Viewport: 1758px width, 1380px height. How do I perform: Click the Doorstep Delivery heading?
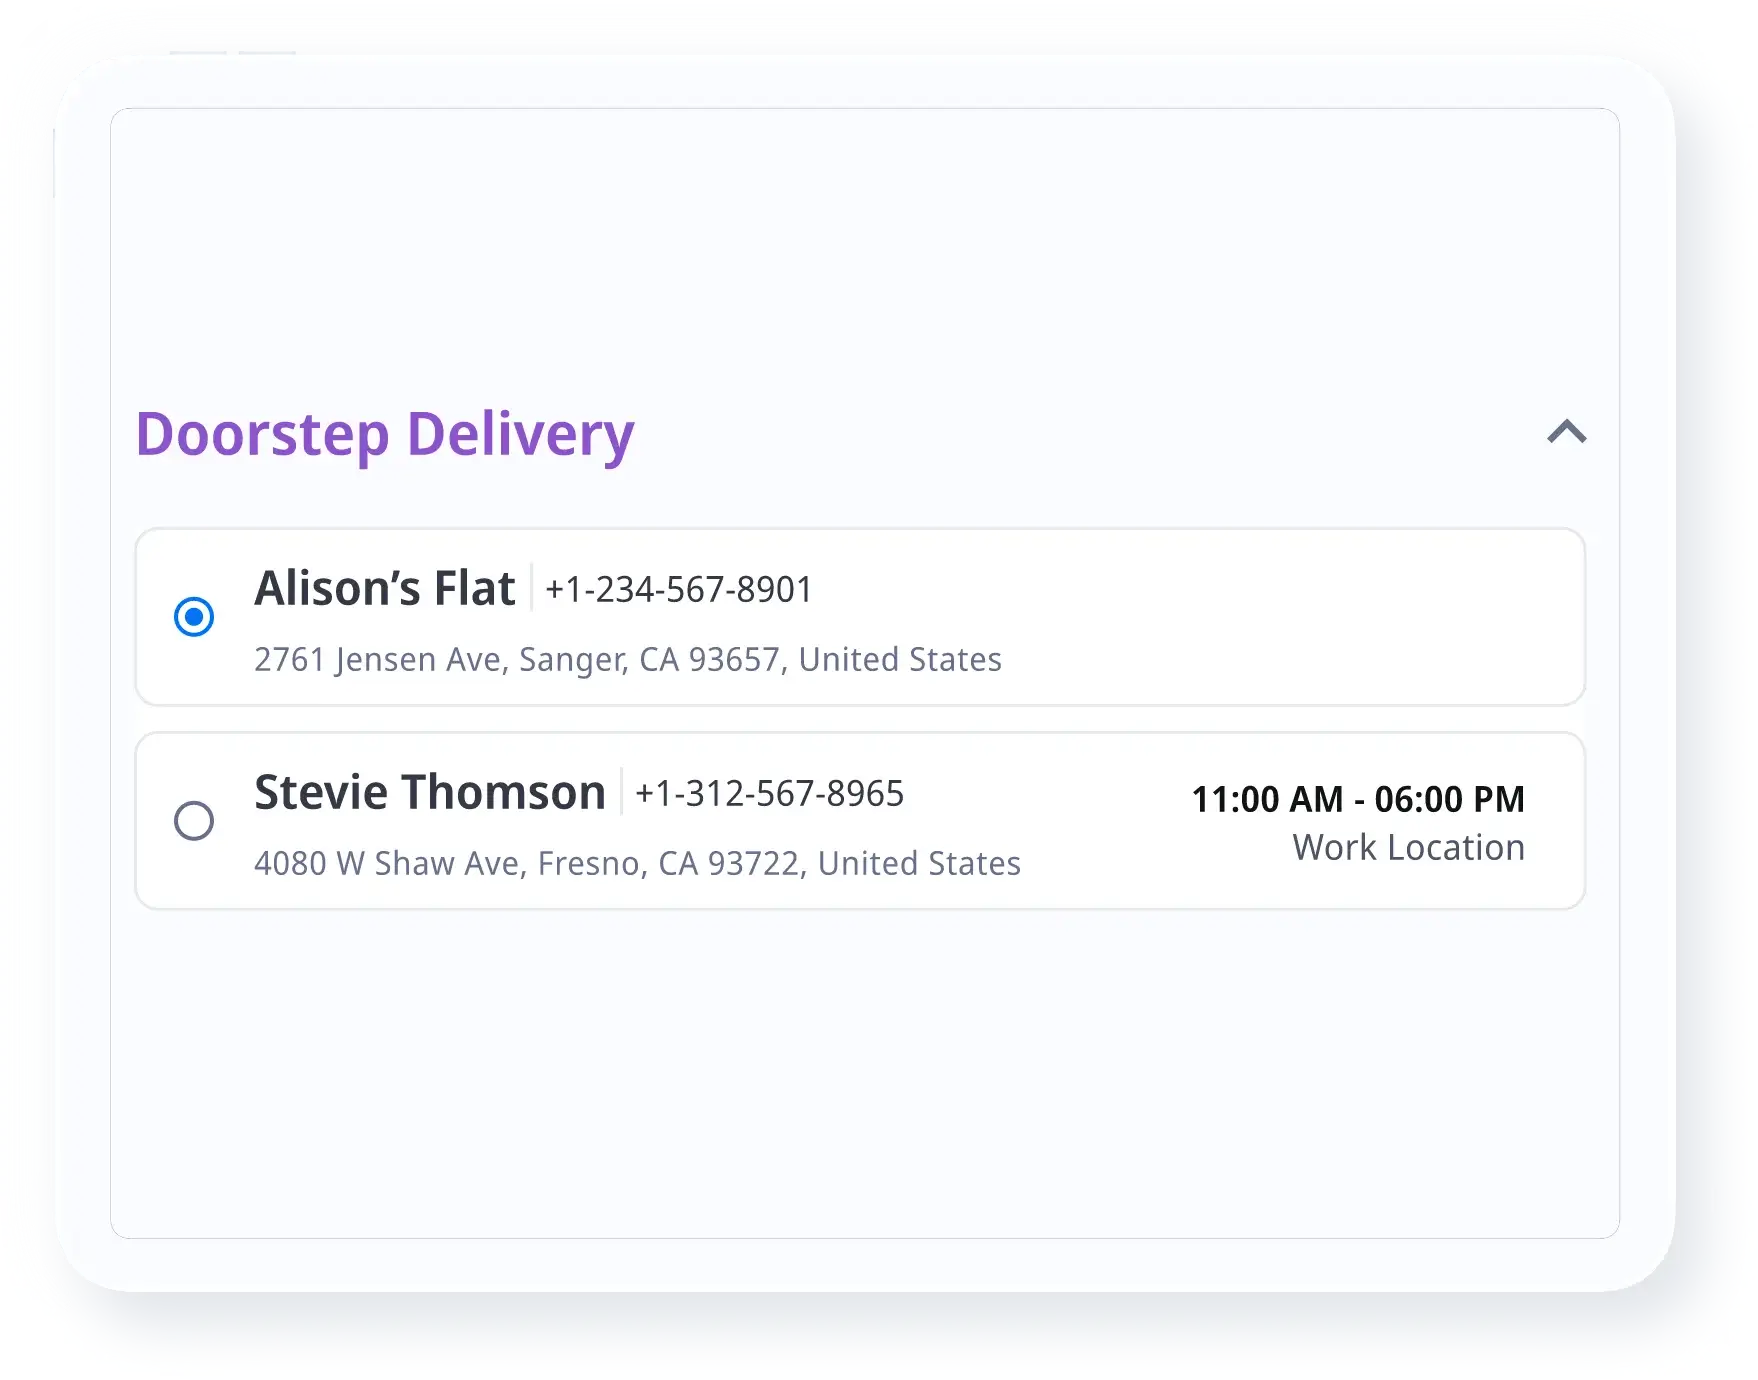pos(385,434)
